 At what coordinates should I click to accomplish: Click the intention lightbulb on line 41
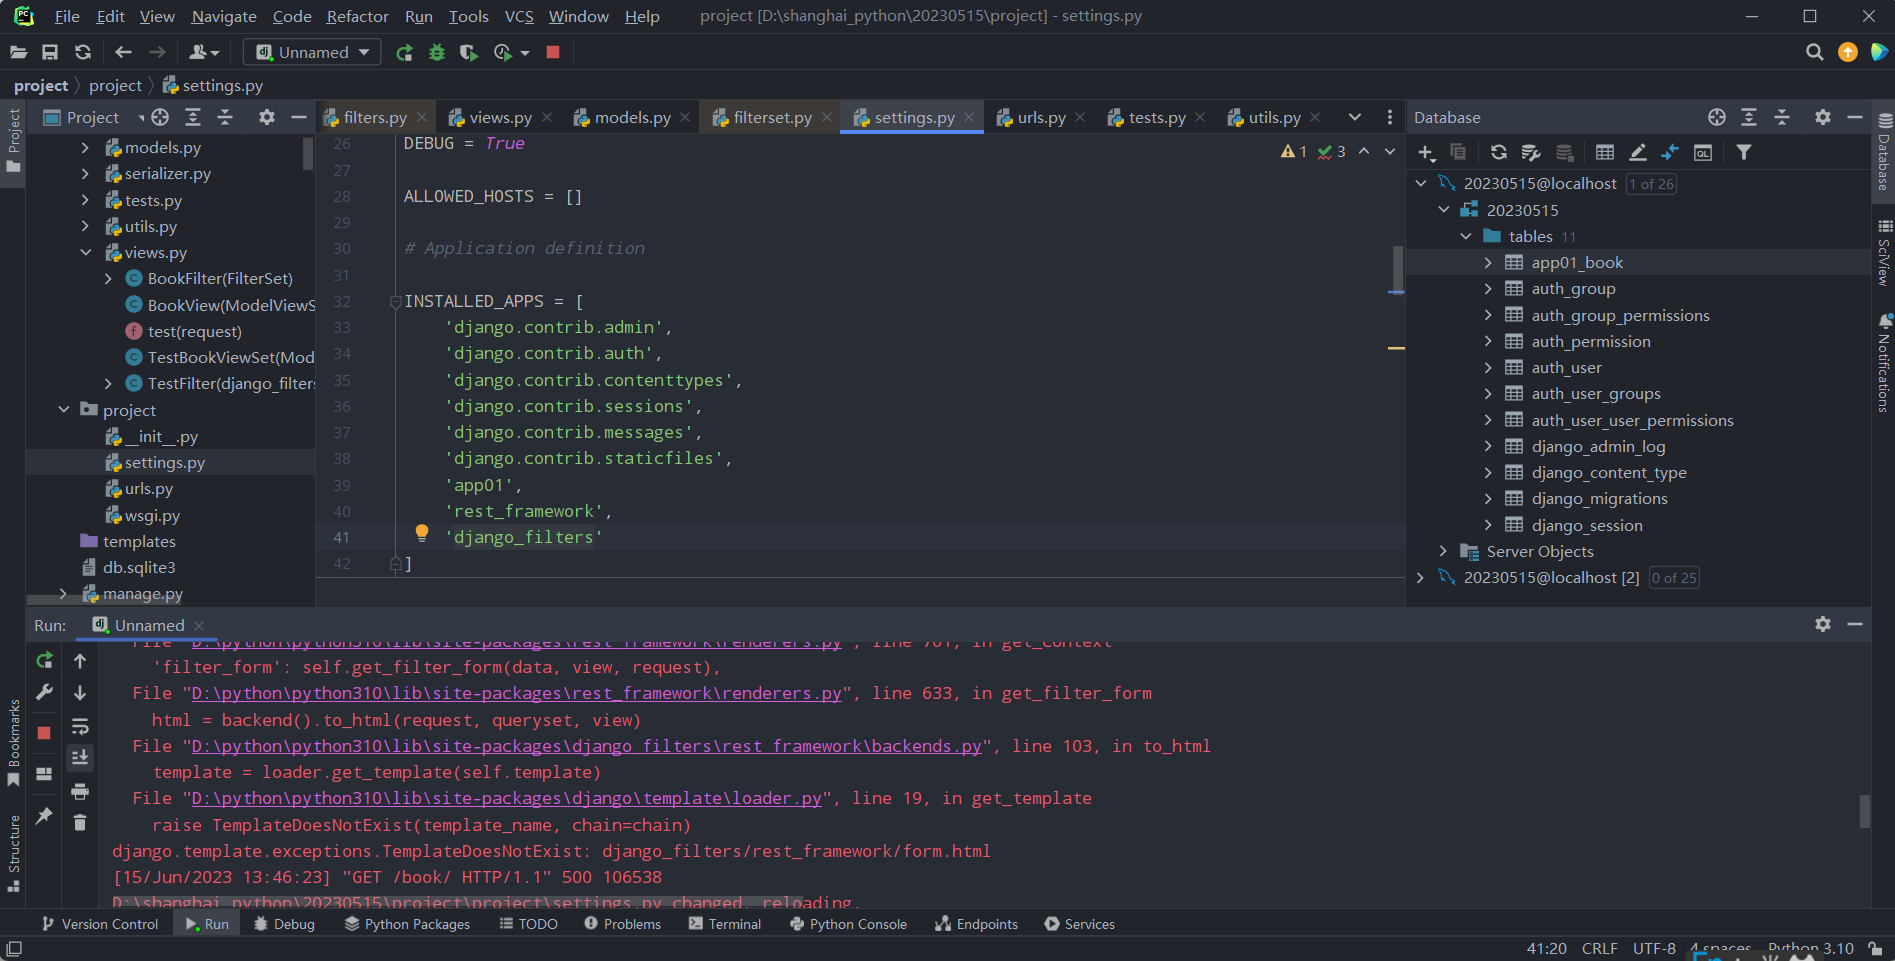(422, 534)
